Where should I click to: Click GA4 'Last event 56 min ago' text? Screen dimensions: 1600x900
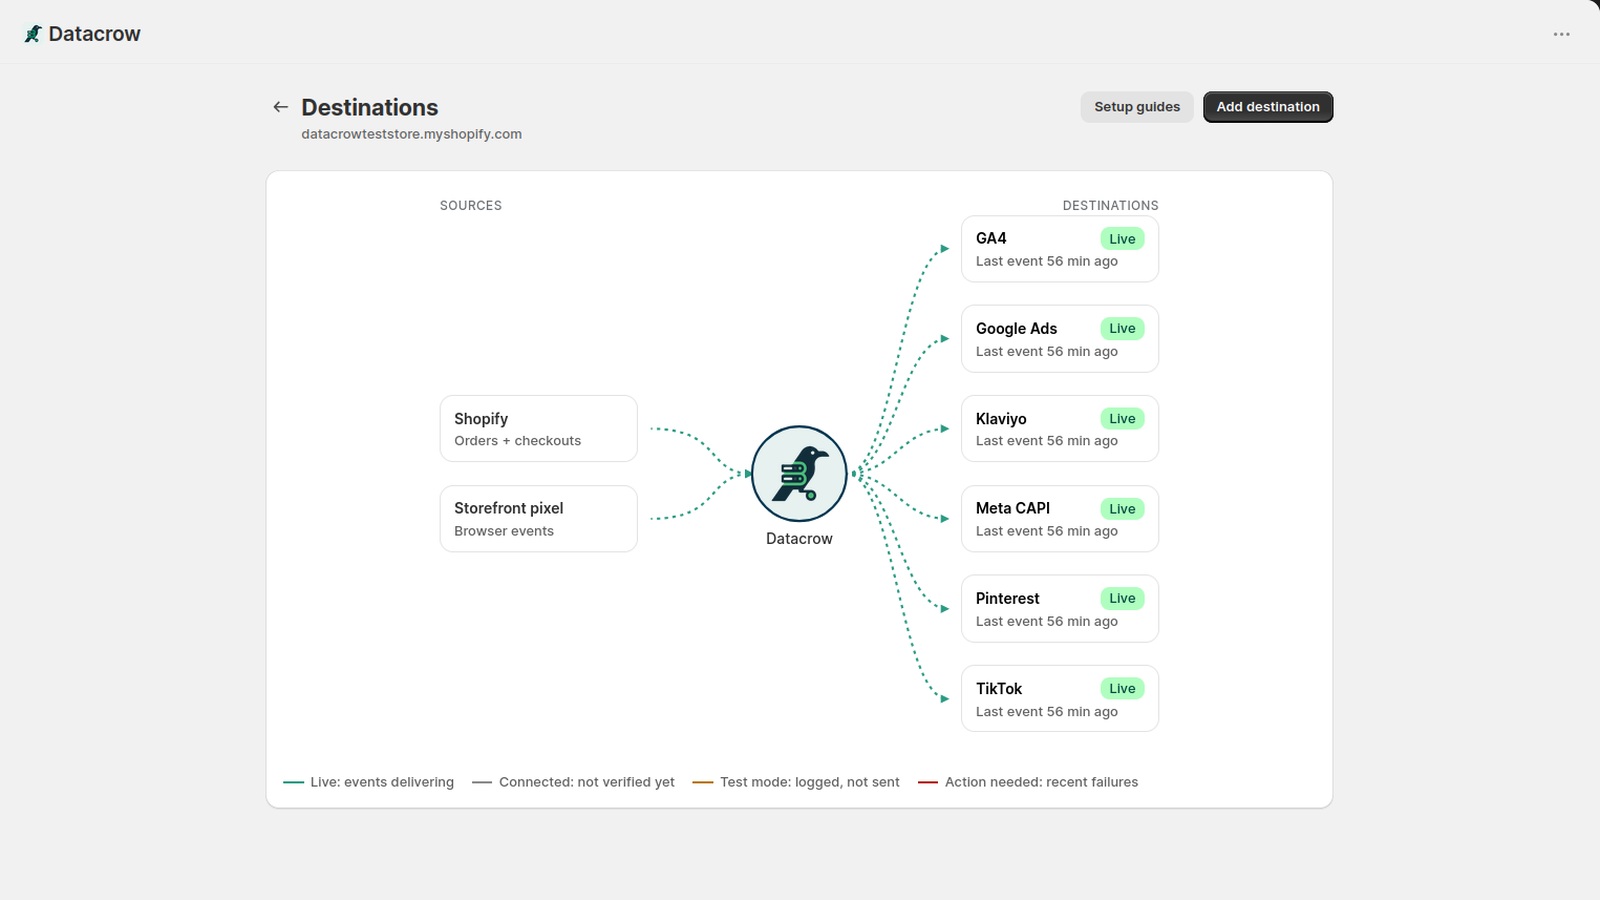1047,261
